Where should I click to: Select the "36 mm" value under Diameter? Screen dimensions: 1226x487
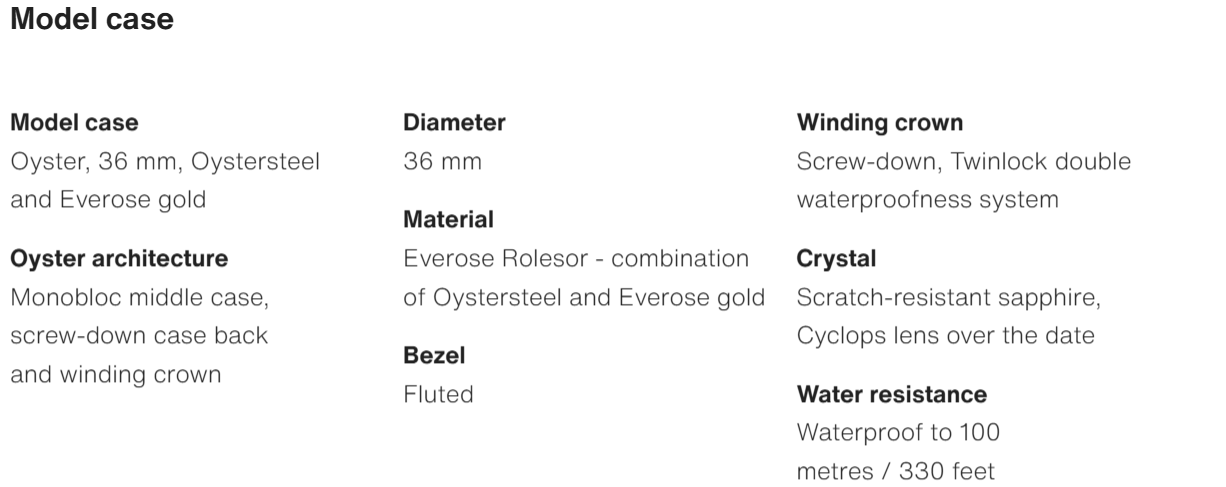(442, 161)
